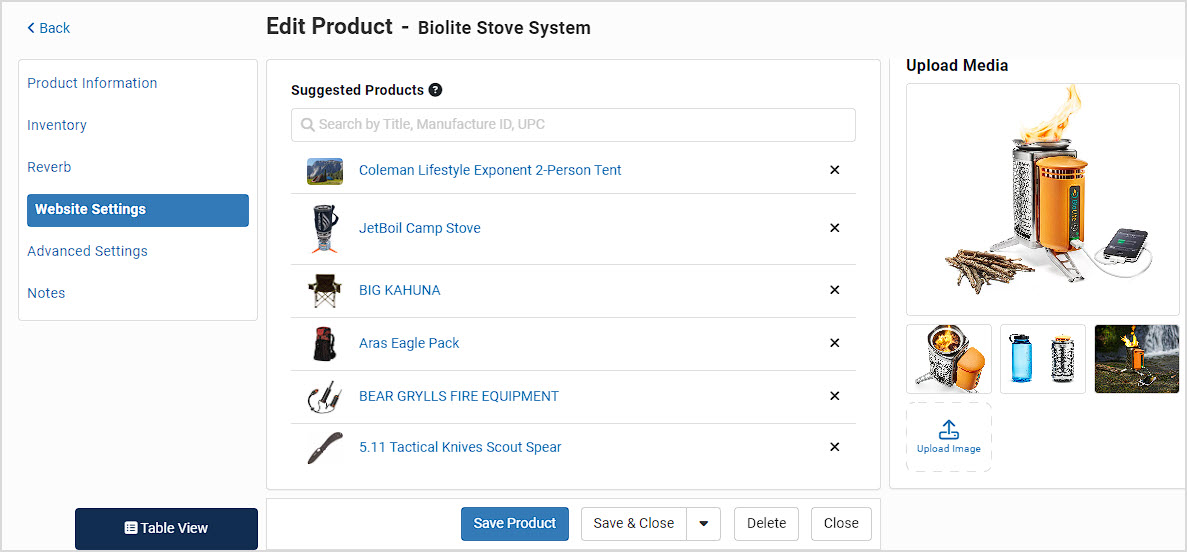The height and width of the screenshot is (552, 1187).
Task: Select the outdoor waterfall stove thumbnail
Action: (x=1136, y=359)
